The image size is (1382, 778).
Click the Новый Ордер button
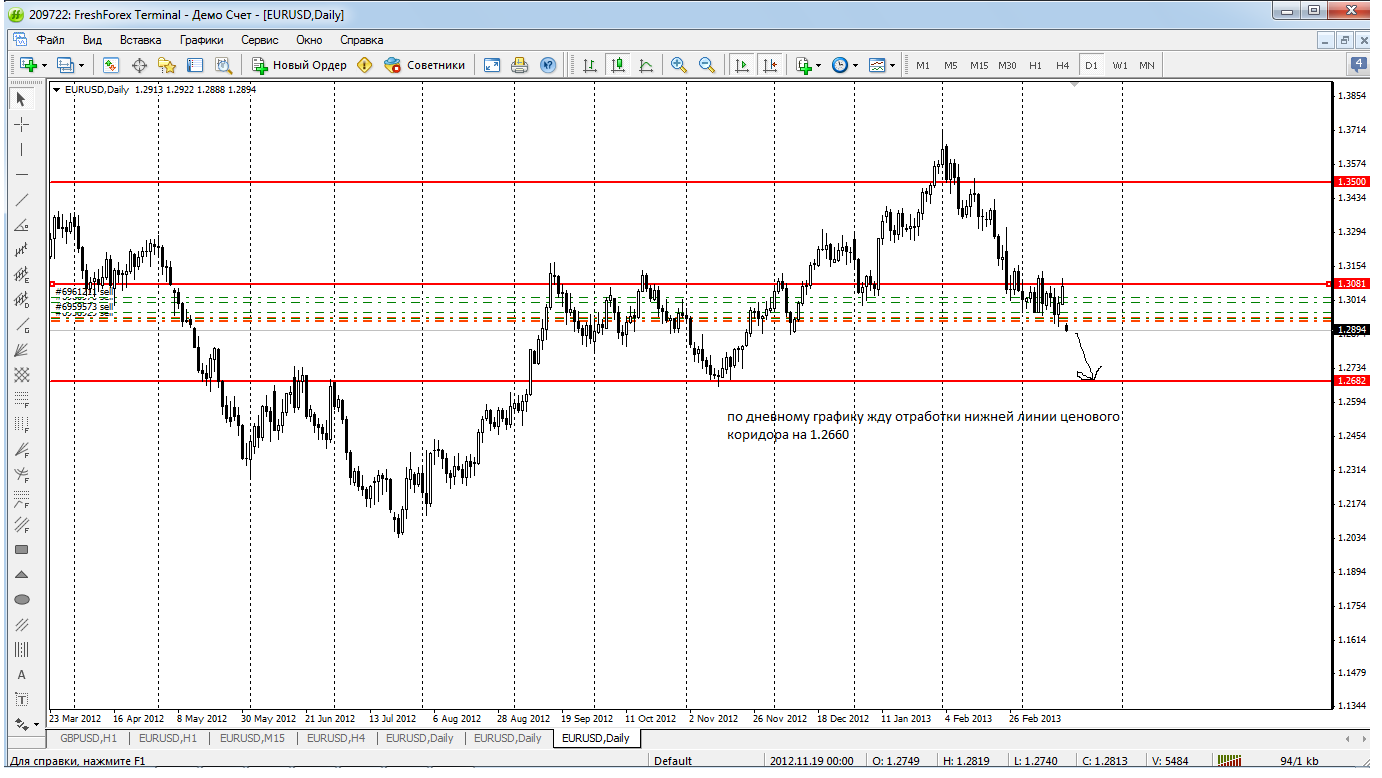[300, 65]
